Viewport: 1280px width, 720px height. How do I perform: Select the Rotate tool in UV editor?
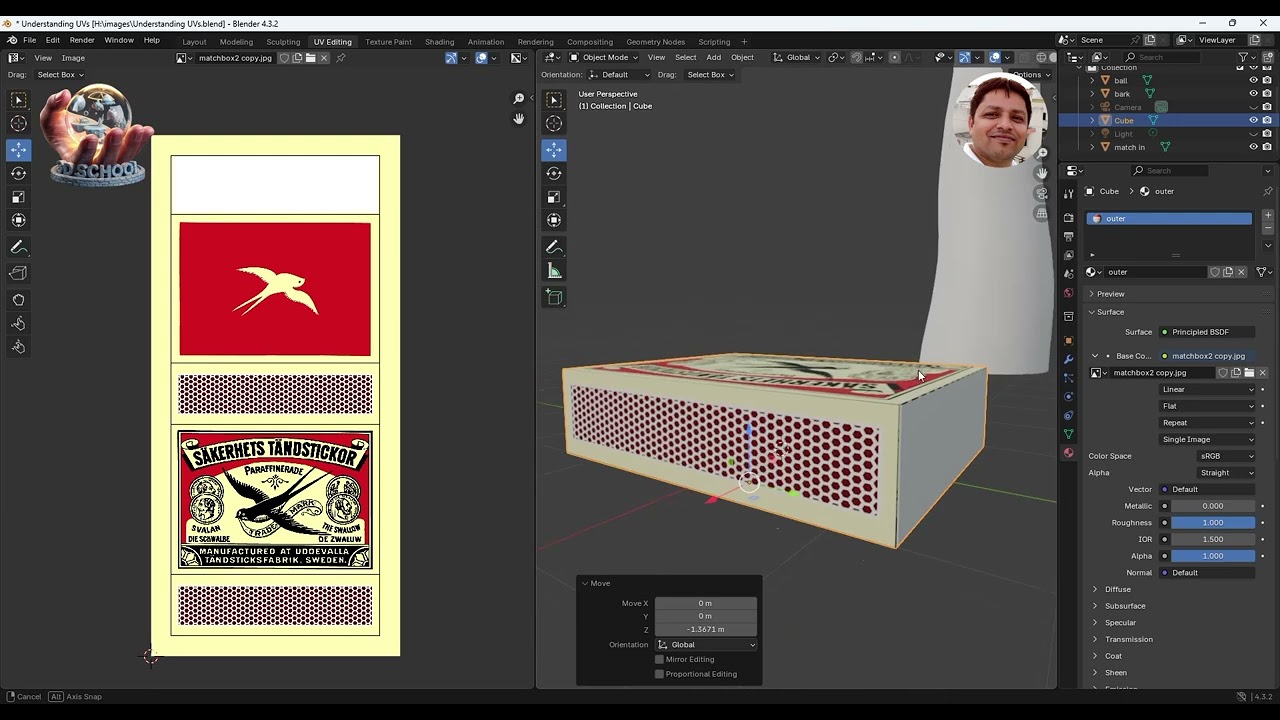click(18, 173)
